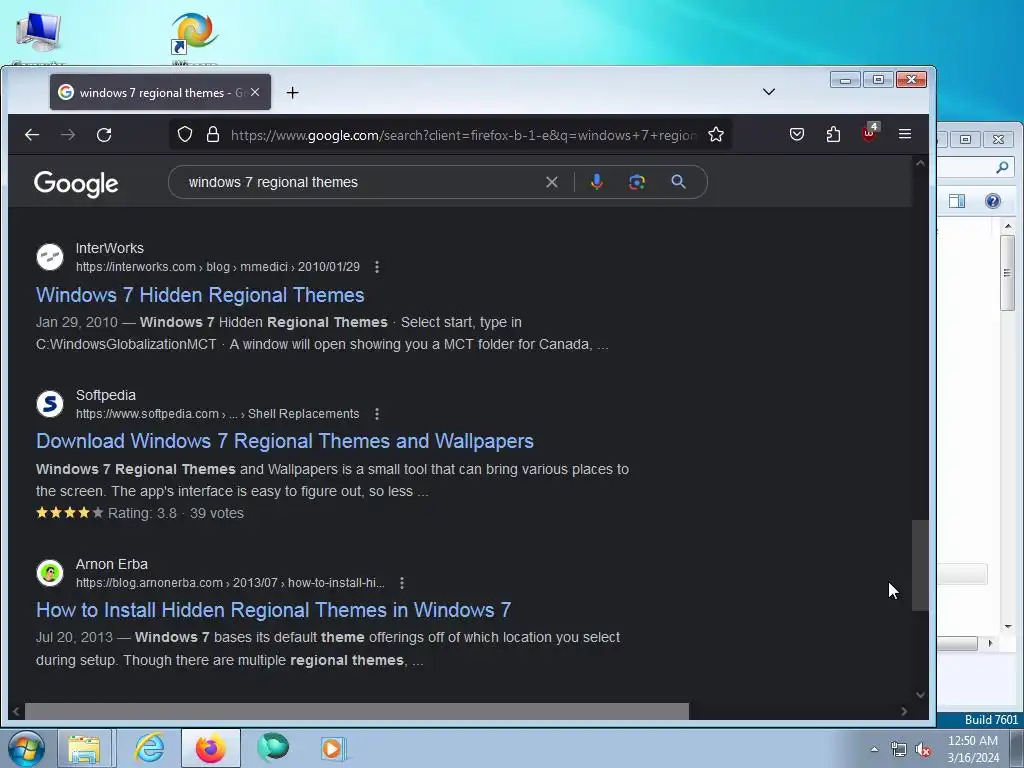Image resolution: width=1024 pixels, height=768 pixels.
Task: Open Windows 7 Hidden Regional Themes result
Action: coord(200,295)
